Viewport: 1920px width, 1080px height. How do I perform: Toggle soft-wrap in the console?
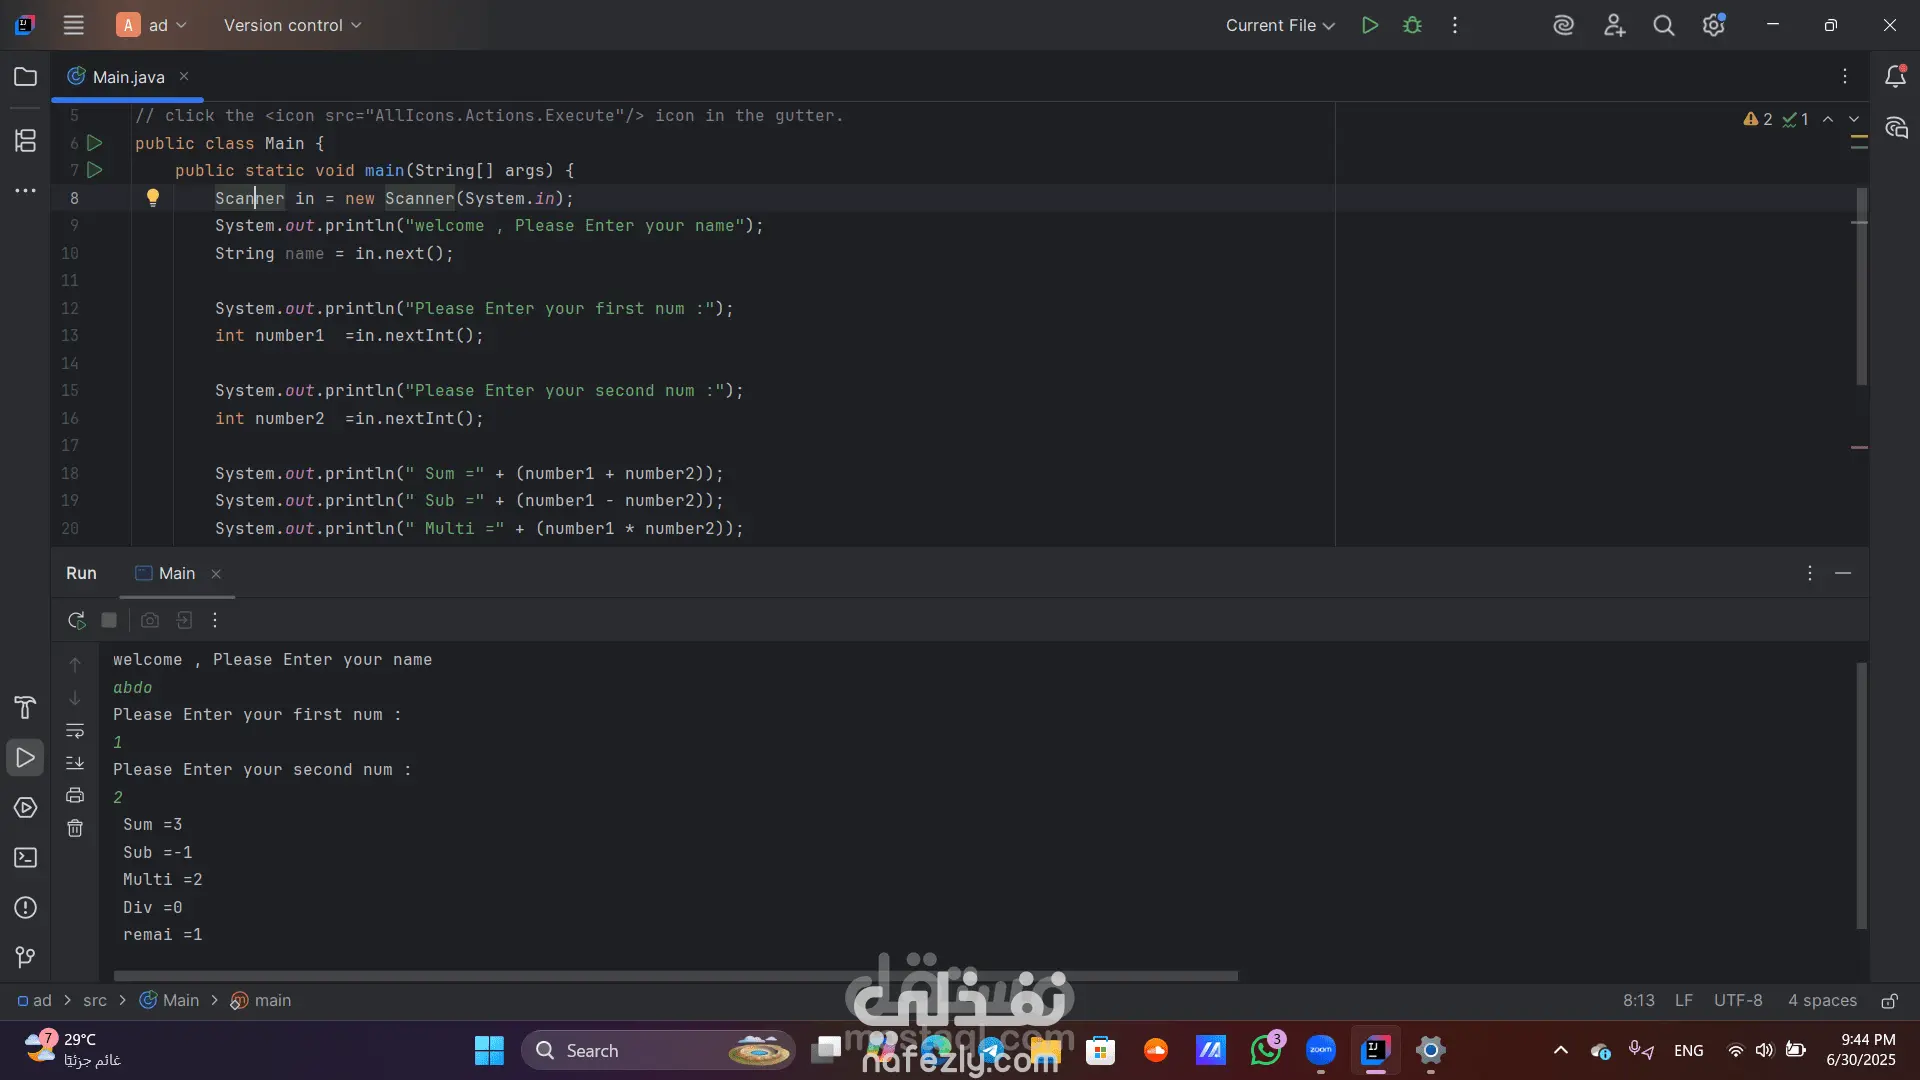[x=75, y=731]
